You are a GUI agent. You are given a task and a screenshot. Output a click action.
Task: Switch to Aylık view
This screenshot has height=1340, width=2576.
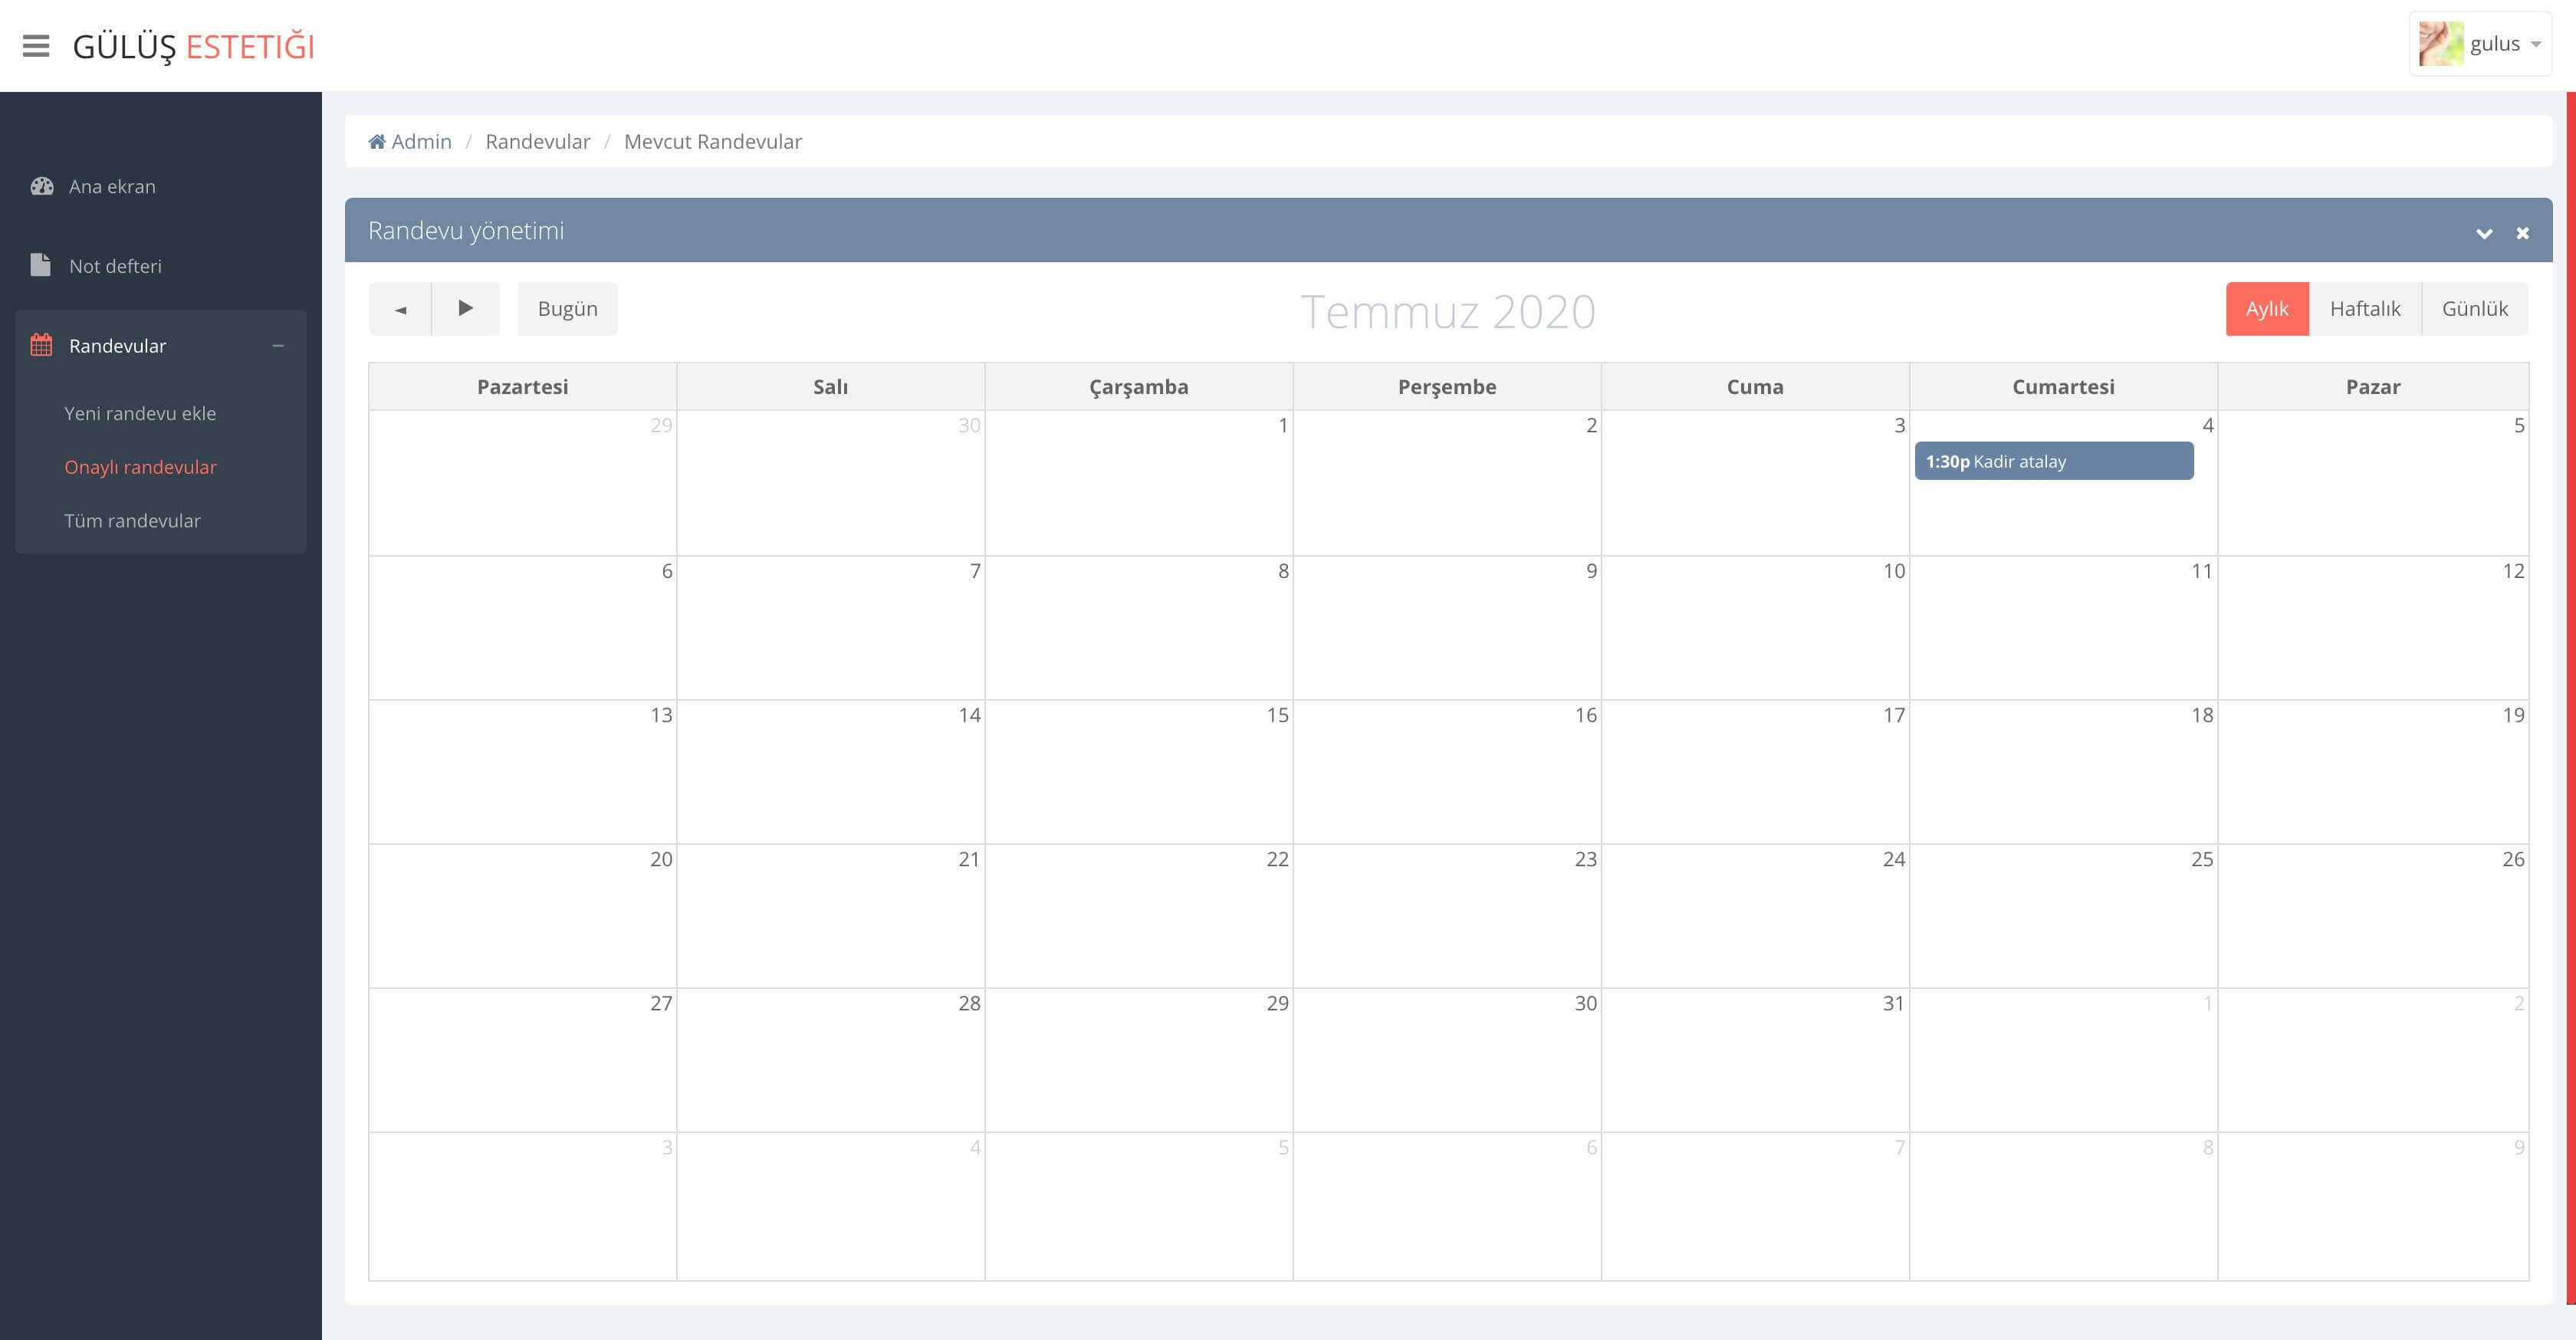pos(2266,309)
